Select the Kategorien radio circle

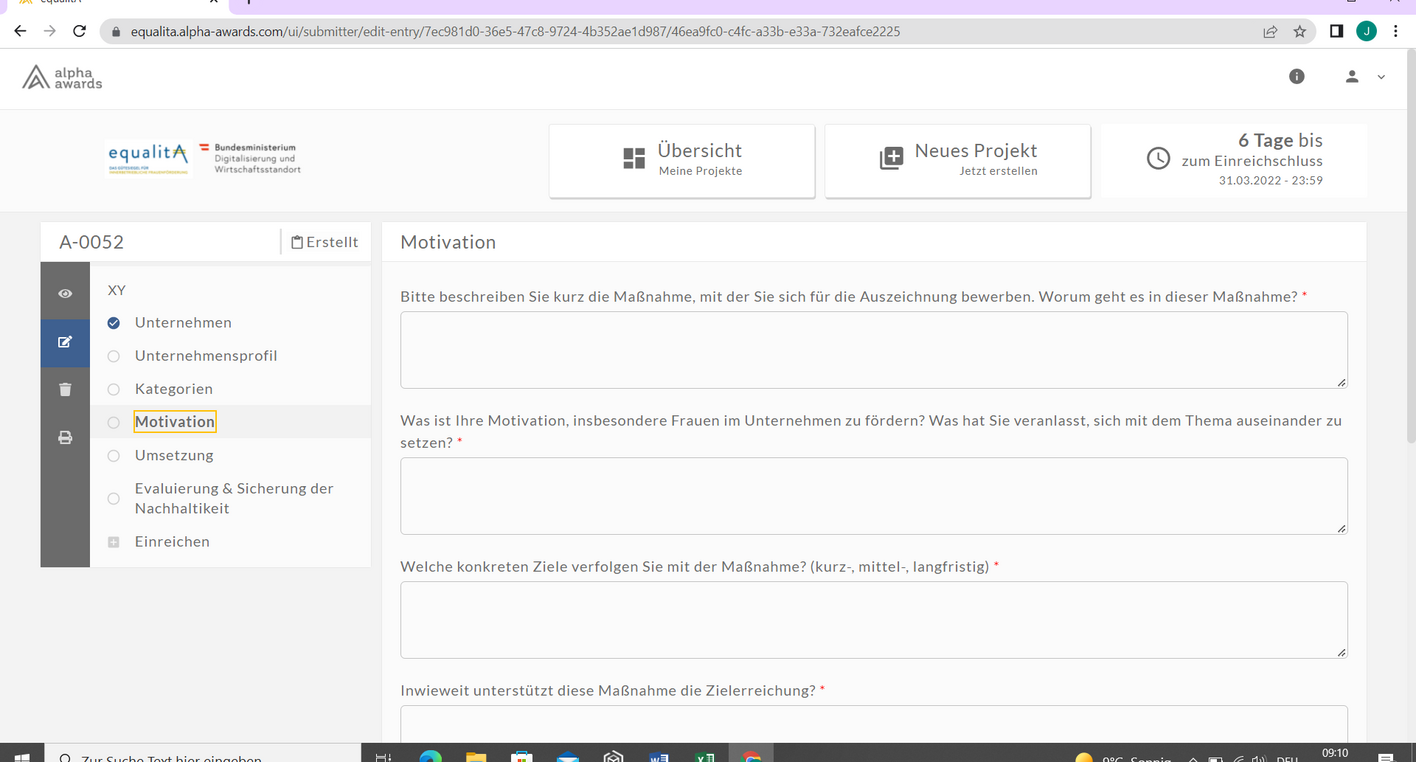114,389
